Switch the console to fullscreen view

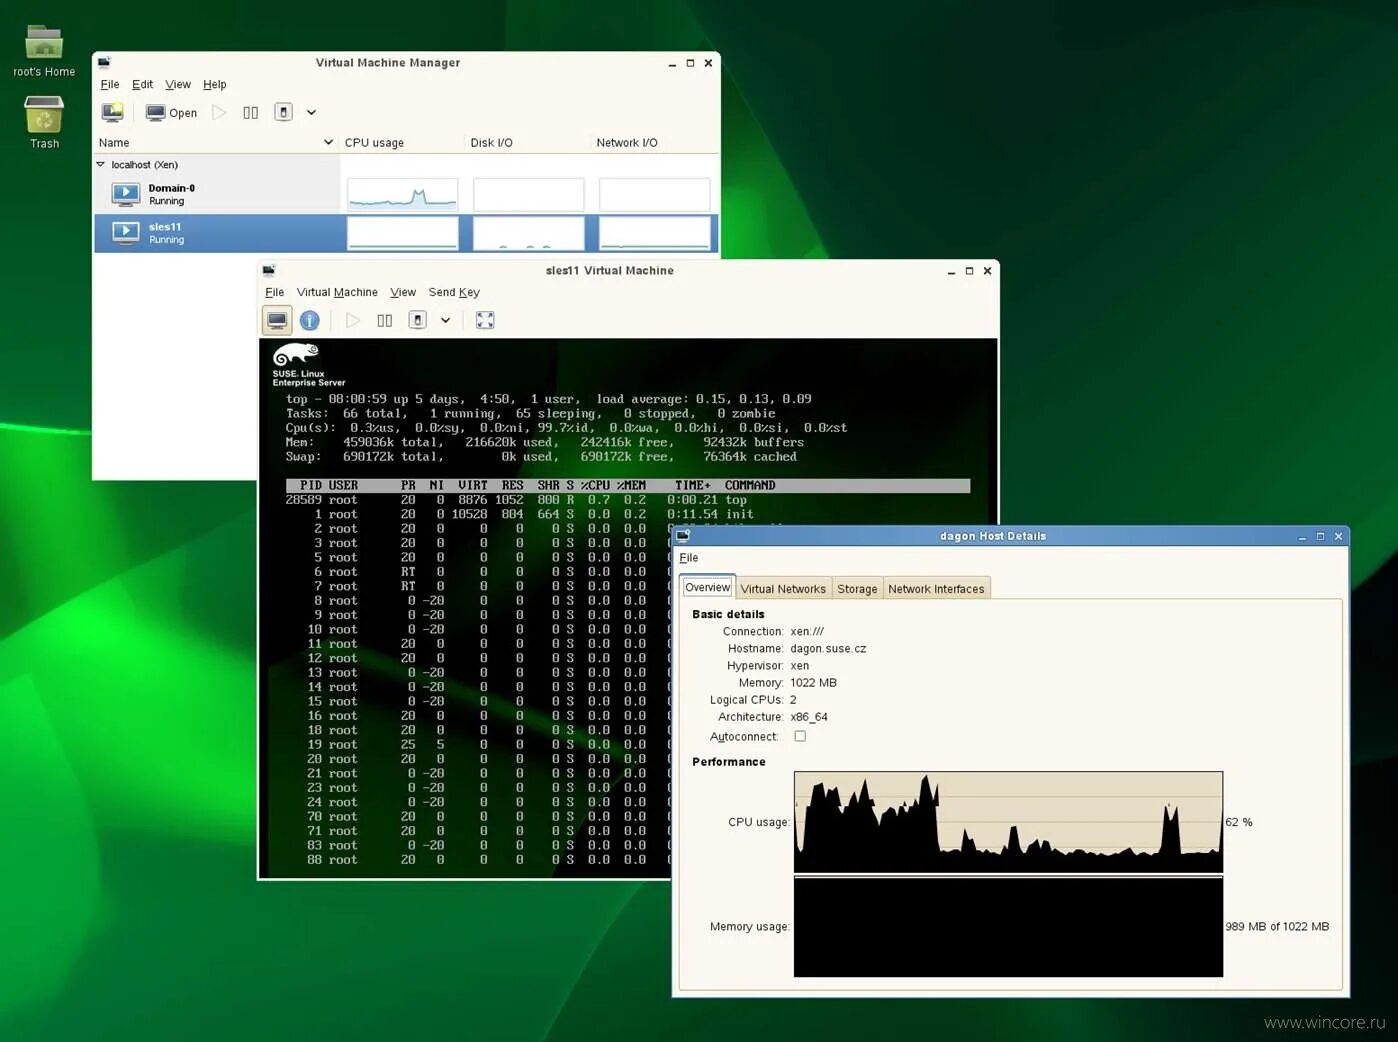click(x=485, y=320)
